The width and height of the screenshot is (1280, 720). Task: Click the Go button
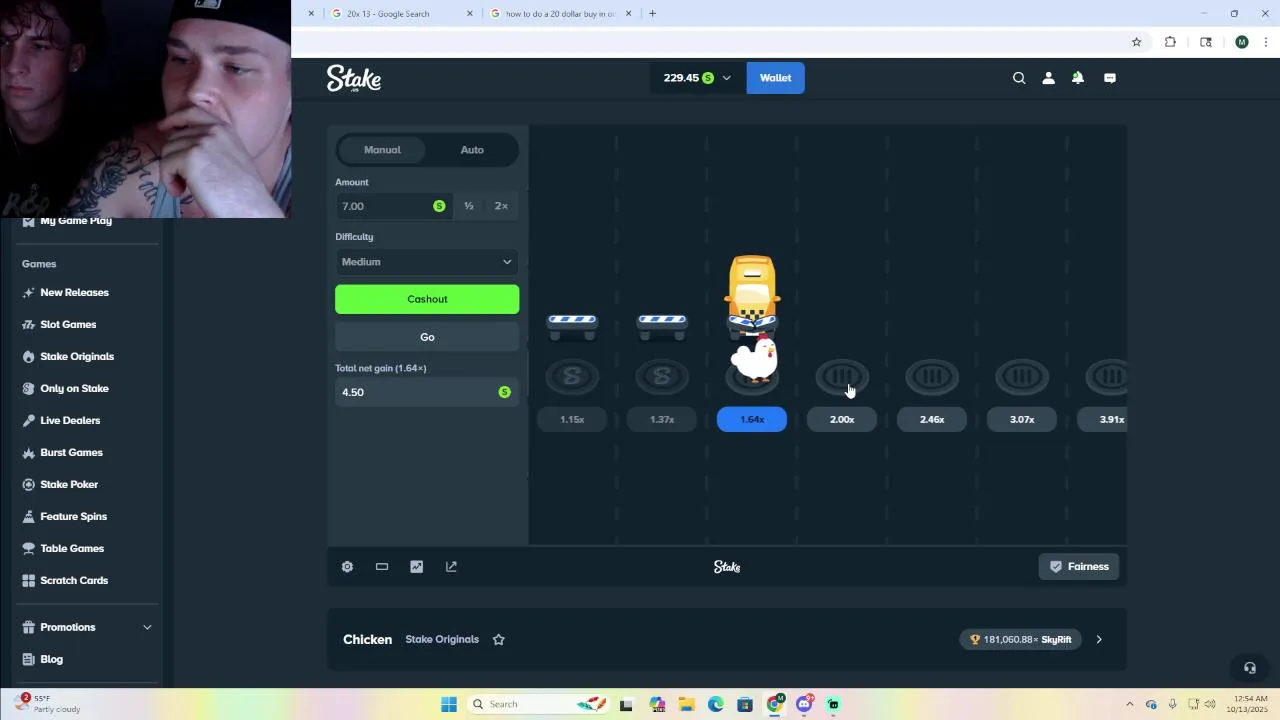[x=427, y=337]
